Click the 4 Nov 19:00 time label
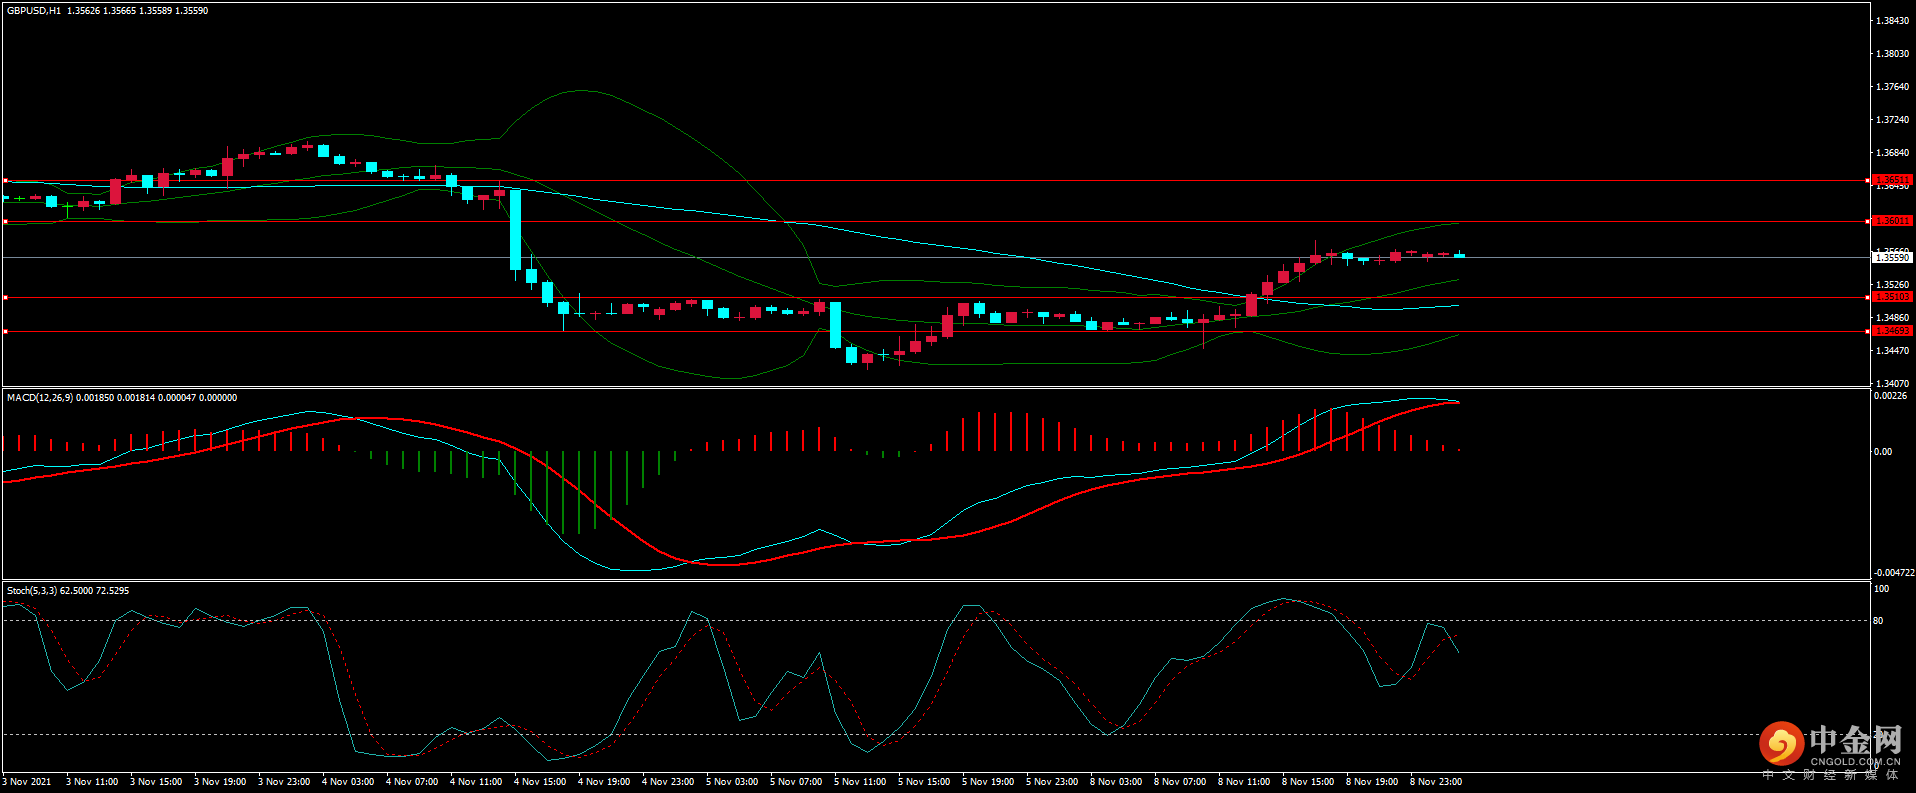 tap(604, 782)
